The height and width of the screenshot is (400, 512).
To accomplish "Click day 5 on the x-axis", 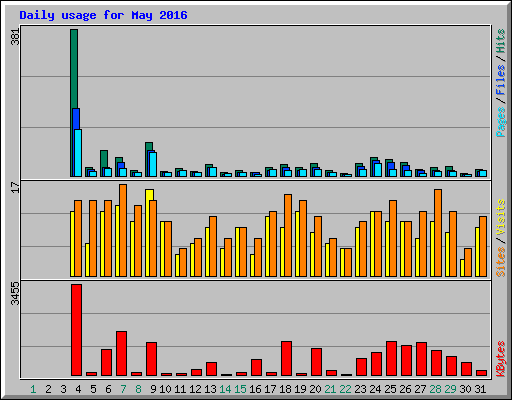I will (93, 389).
